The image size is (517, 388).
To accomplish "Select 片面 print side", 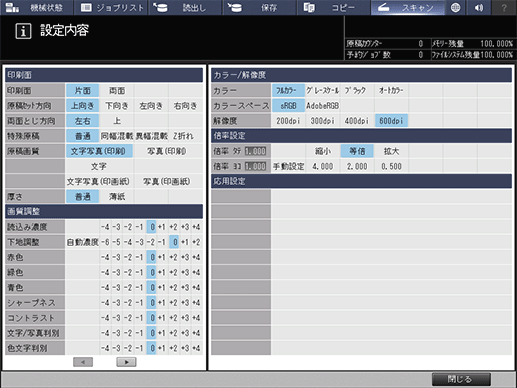I will (82, 91).
